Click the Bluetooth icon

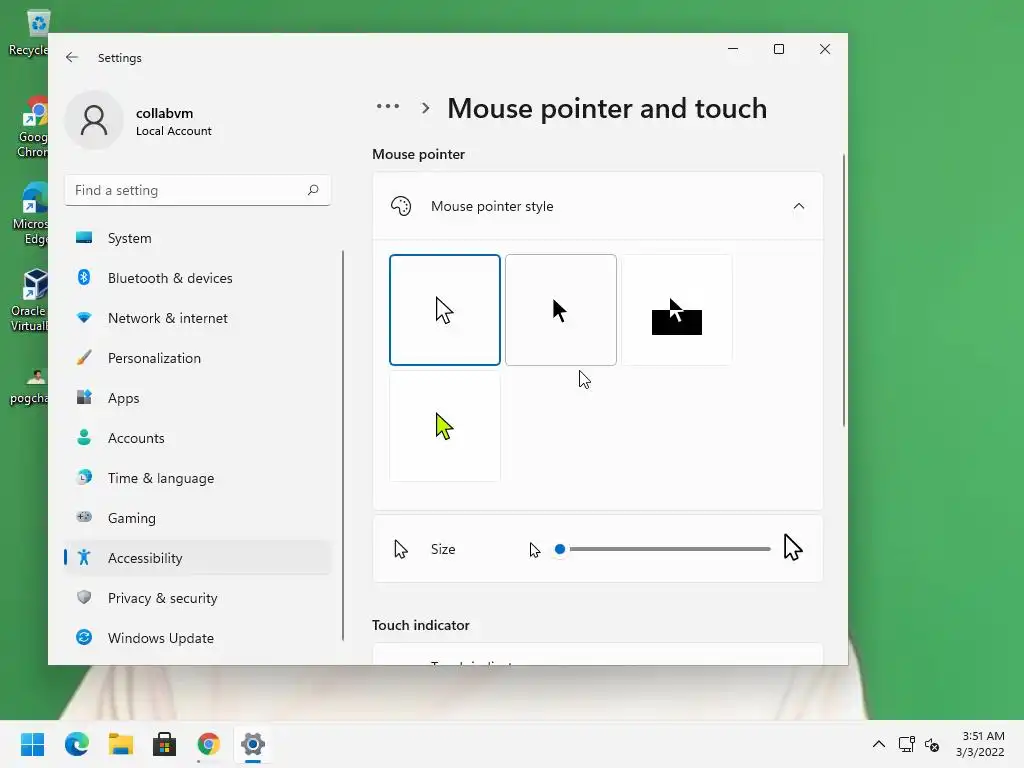(x=84, y=277)
